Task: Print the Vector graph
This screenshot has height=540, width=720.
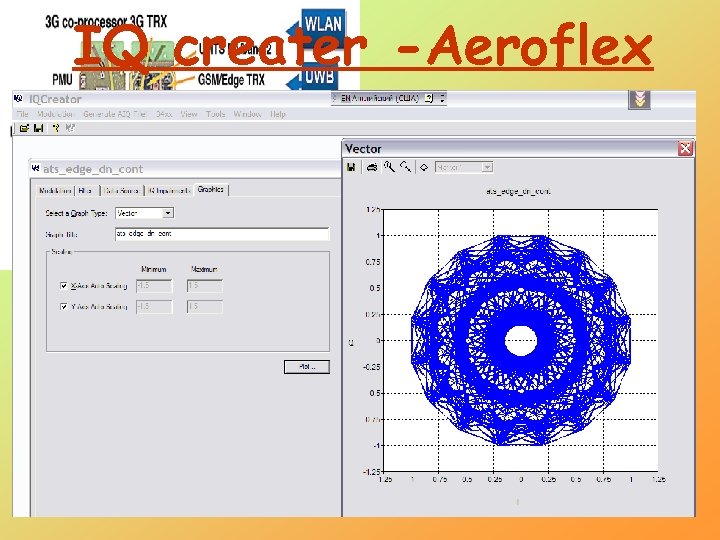Action: pyautogui.click(x=372, y=167)
